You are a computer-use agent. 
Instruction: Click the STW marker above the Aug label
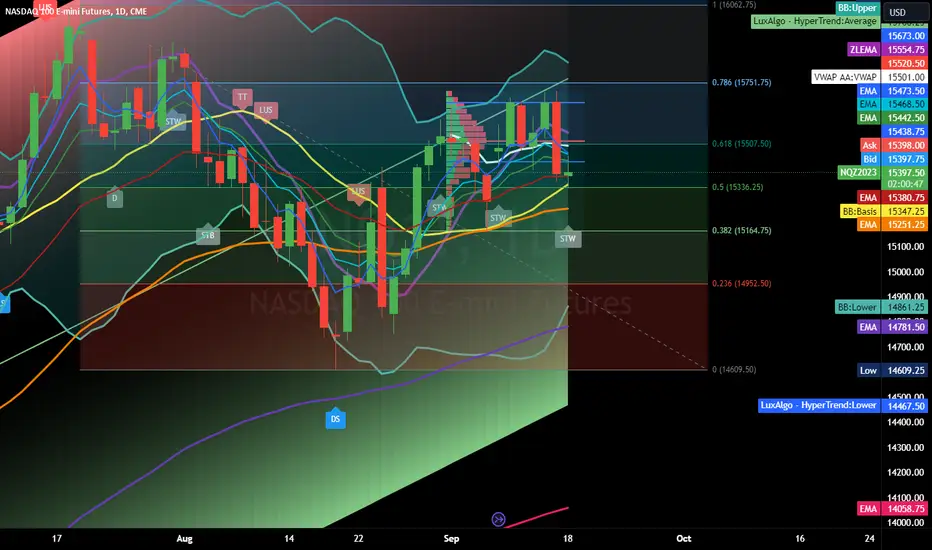coord(173,121)
